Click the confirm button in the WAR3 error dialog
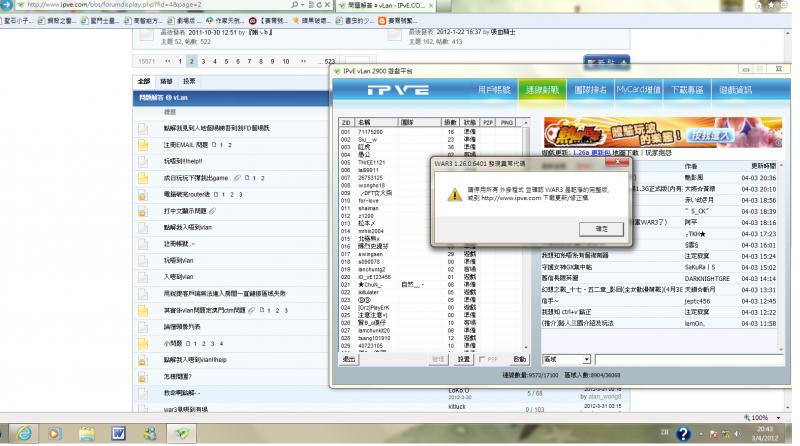Viewport: 800px width, 446px height. pyautogui.click(x=601, y=229)
